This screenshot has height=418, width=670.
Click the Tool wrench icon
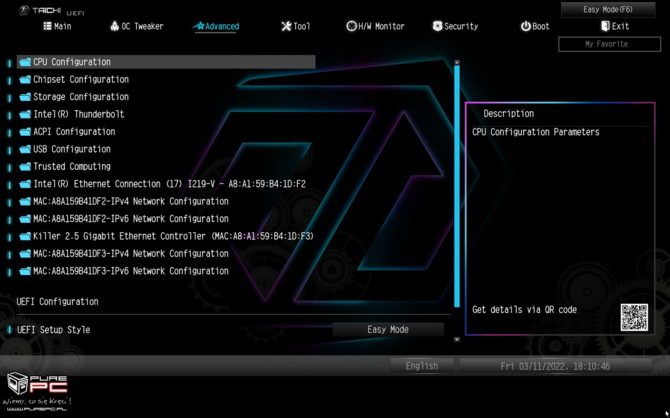click(286, 26)
